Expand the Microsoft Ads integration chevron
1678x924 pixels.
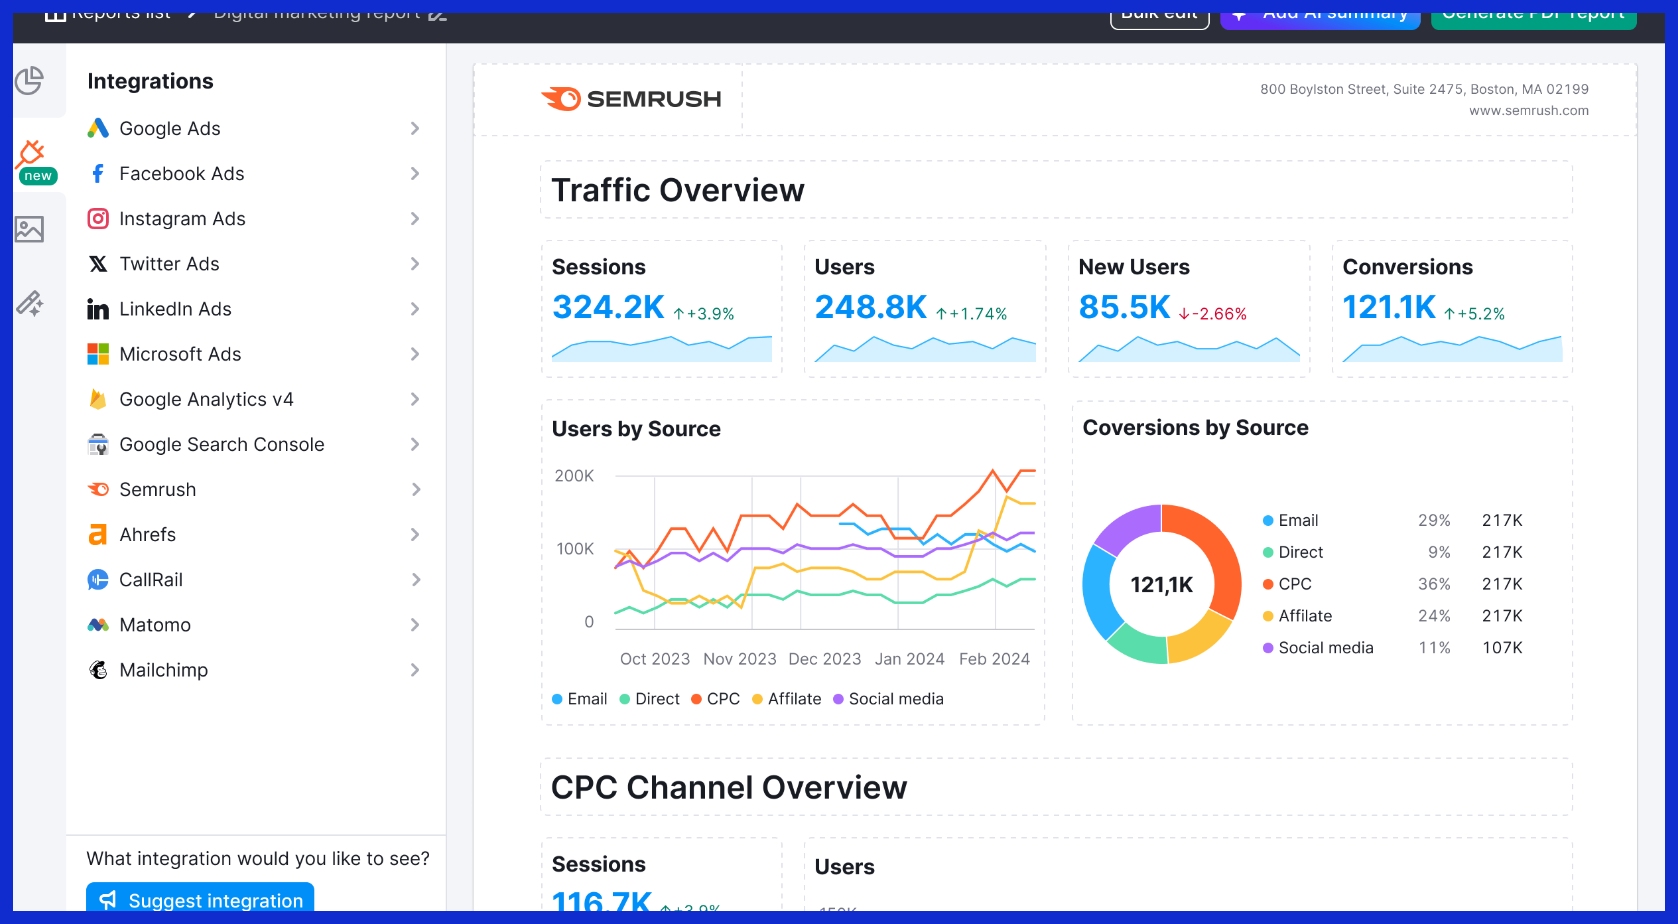click(415, 354)
